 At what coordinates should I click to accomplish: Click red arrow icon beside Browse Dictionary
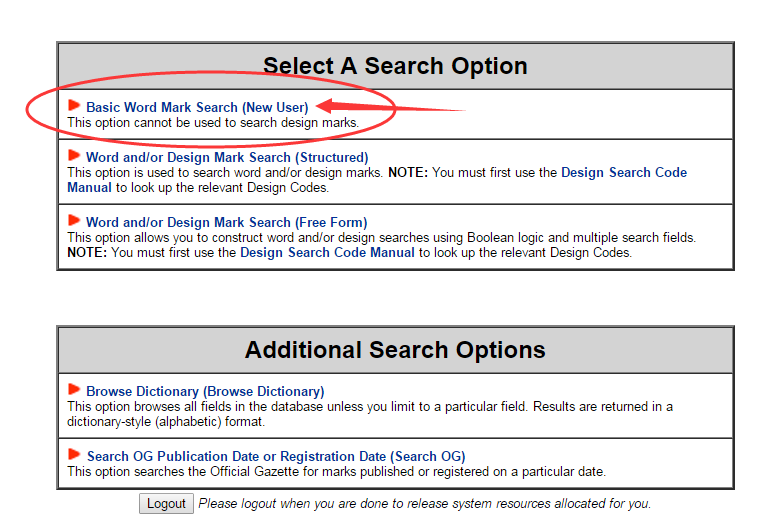tap(74, 389)
